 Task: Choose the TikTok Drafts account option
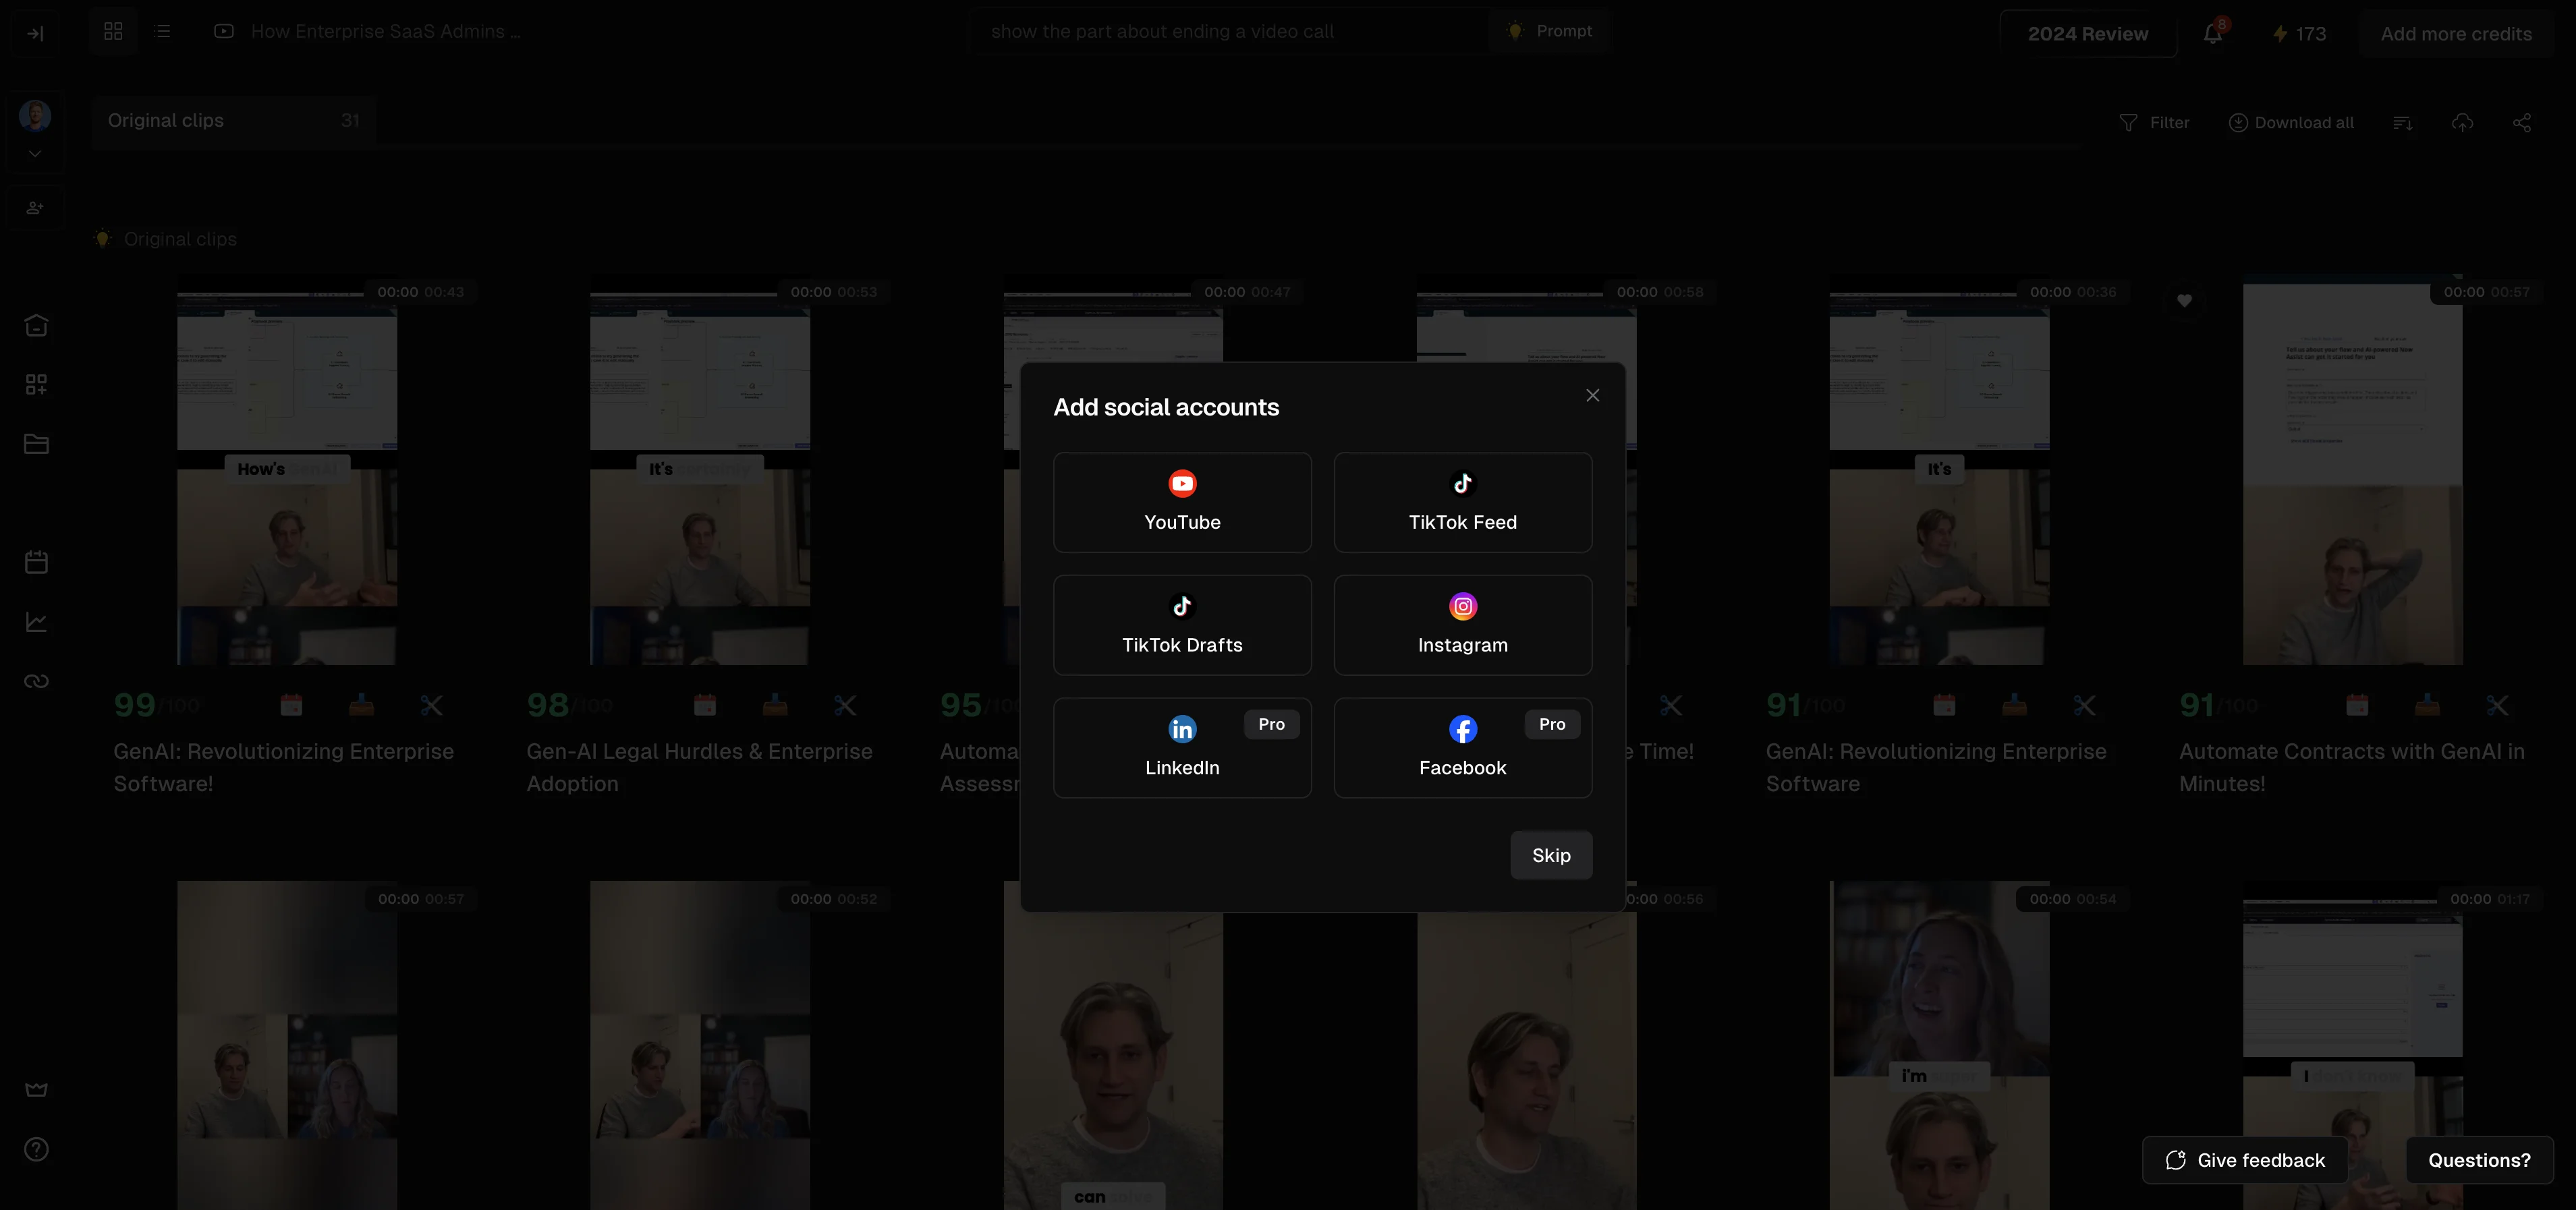1182,625
